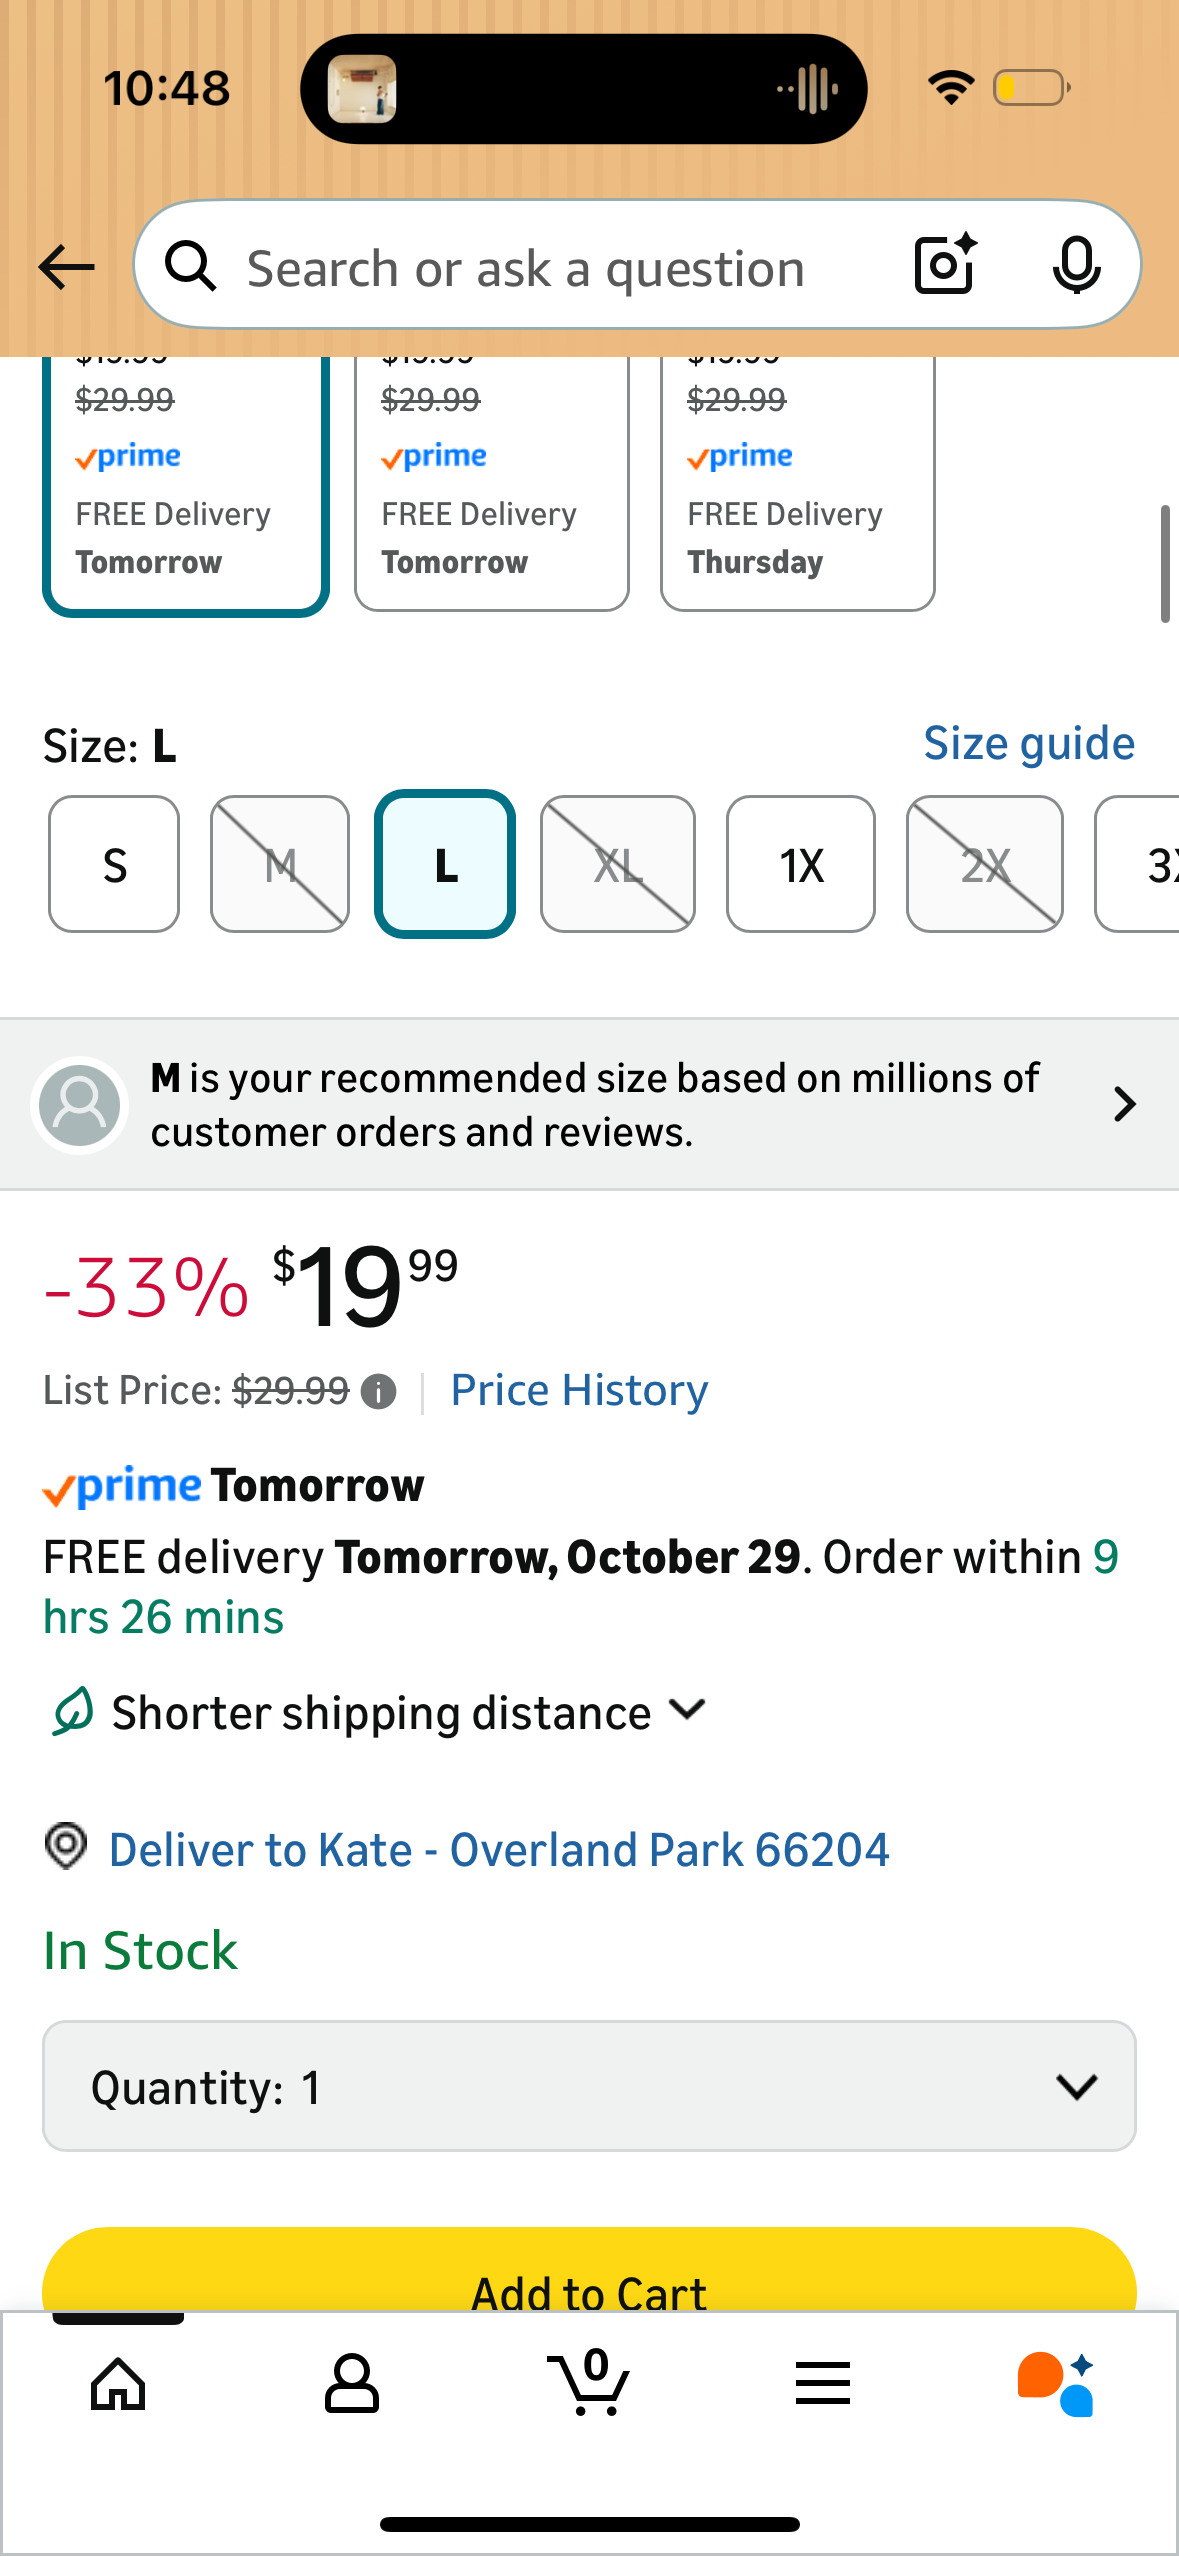Open the Size guide link
Viewport: 1179px width, 2556px height.
tap(1029, 744)
